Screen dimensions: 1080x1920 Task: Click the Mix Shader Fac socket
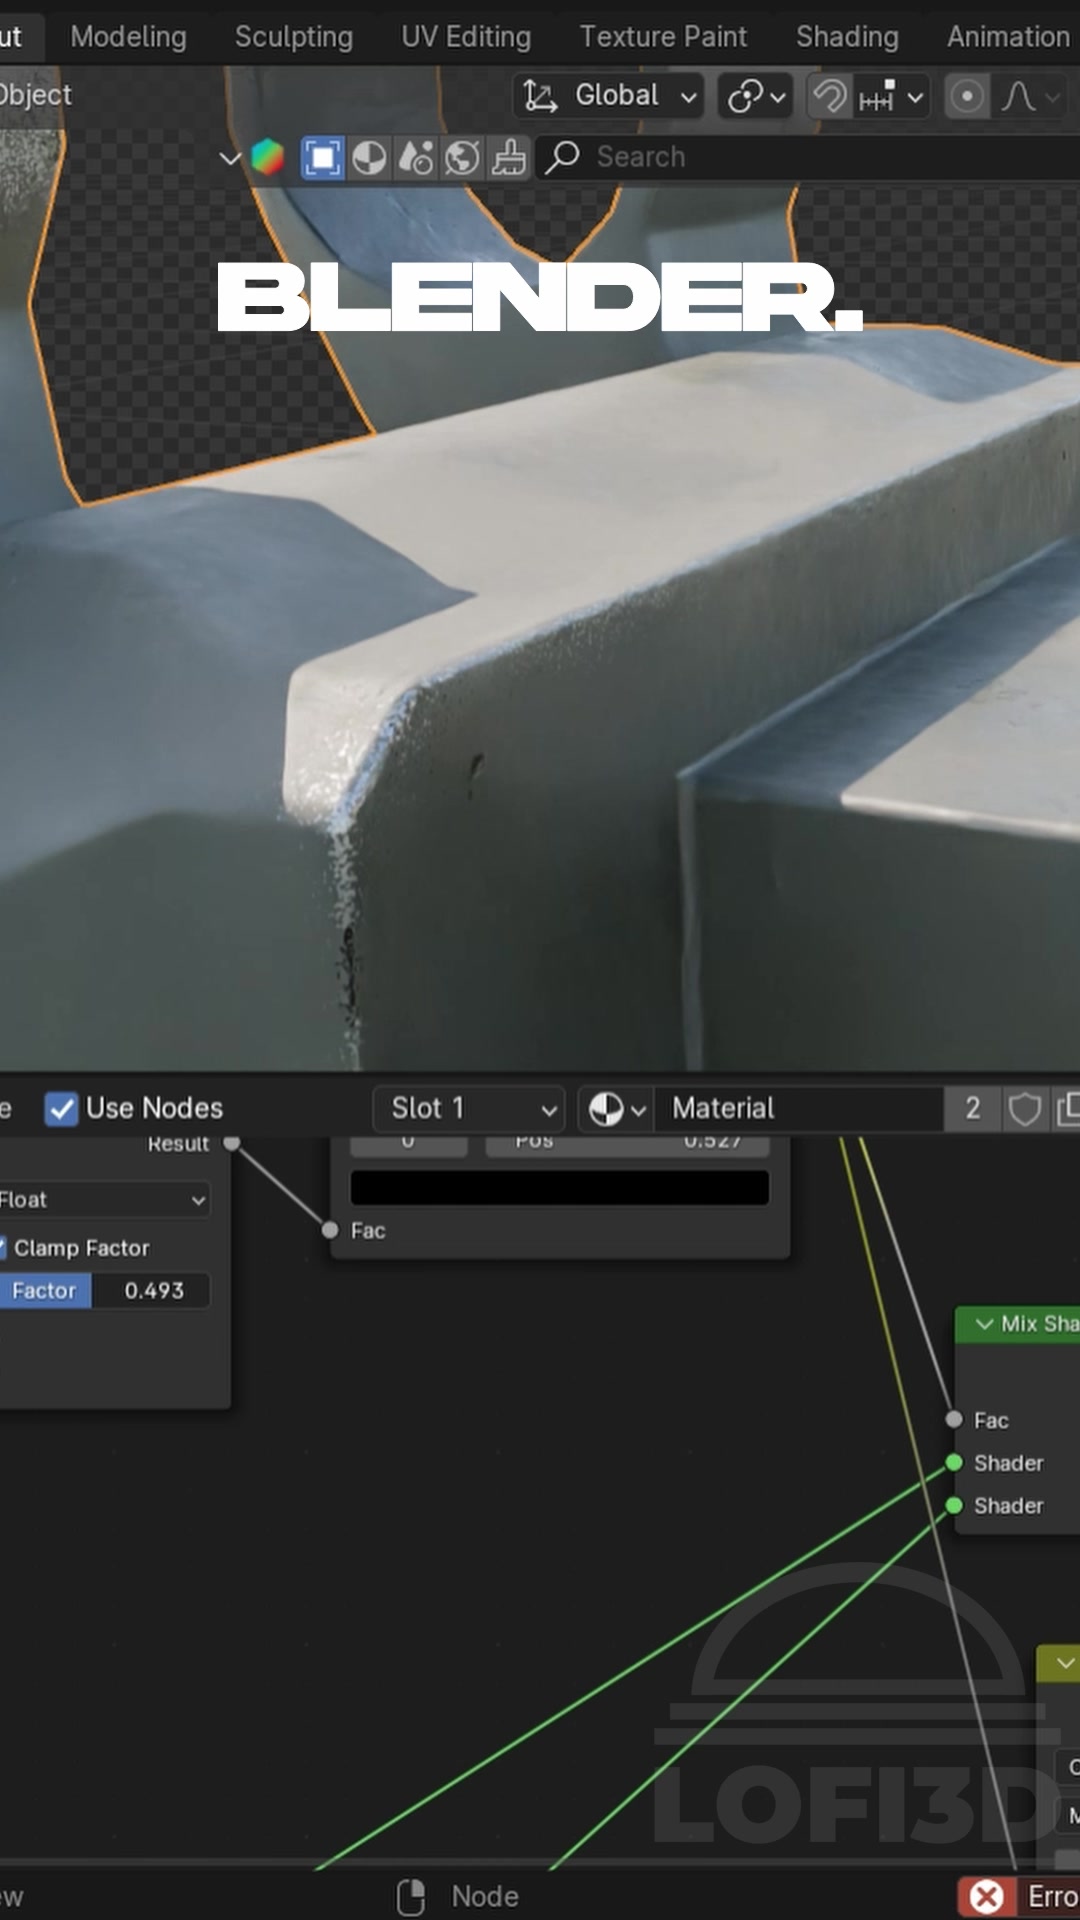[954, 1419]
